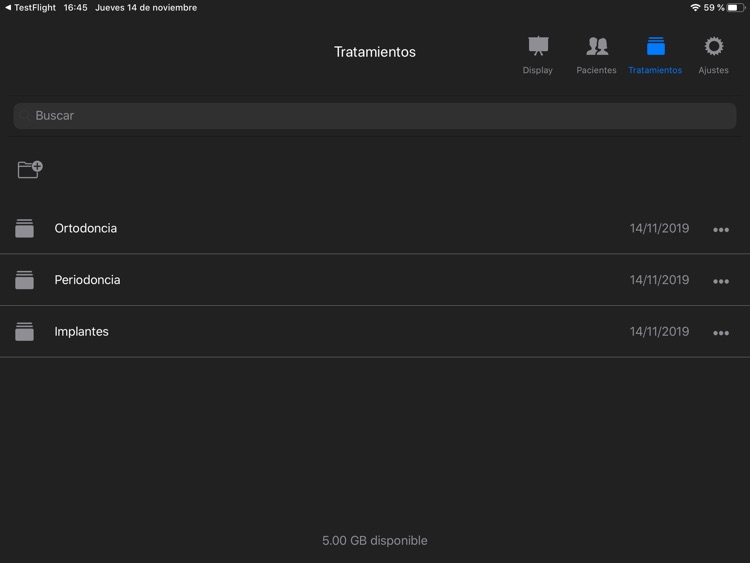Image resolution: width=750 pixels, height=563 pixels.
Task: Open the Periodoncia folder icon
Action: 24,280
